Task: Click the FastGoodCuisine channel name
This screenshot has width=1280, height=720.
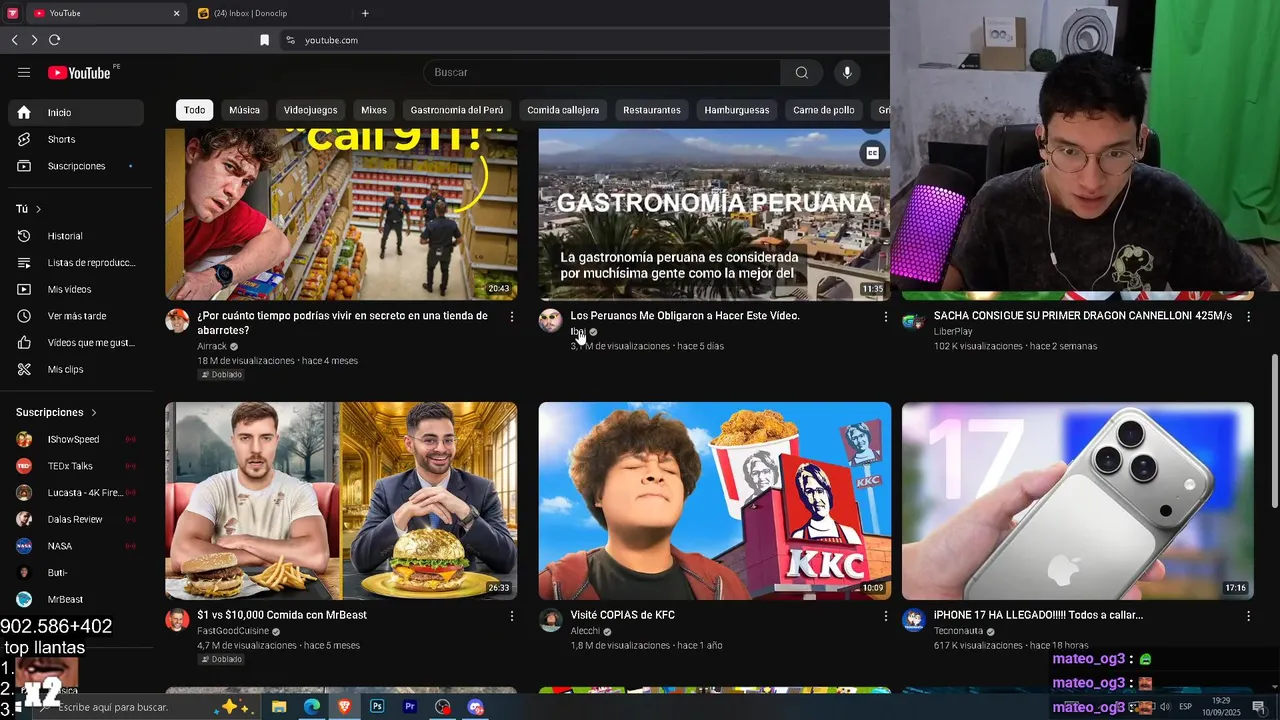Action: click(x=233, y=631)
